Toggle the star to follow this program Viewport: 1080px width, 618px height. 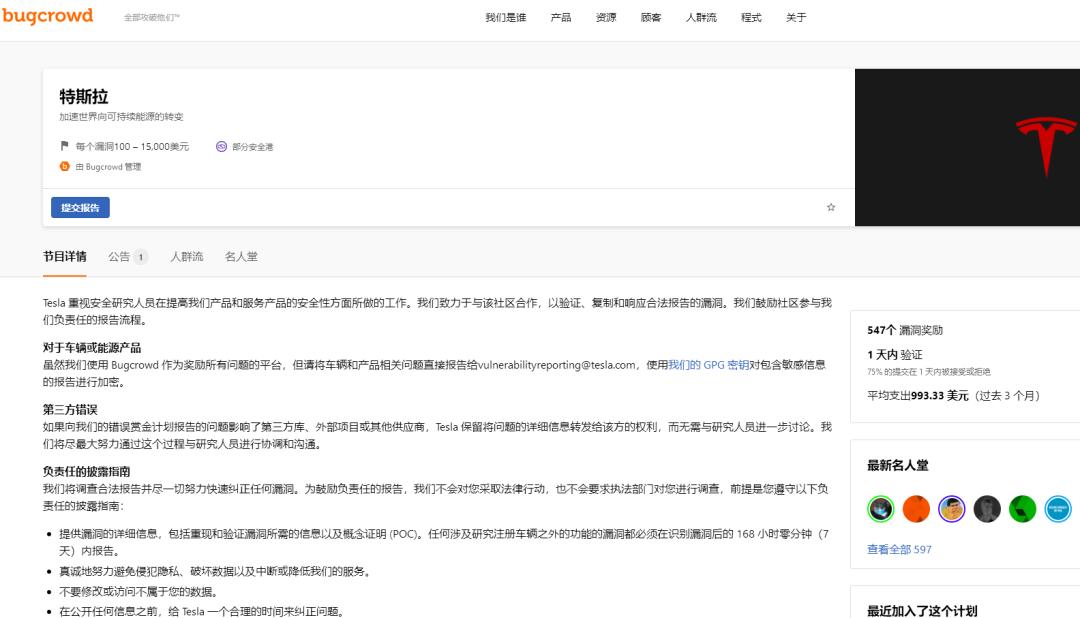tap(830, 206)
